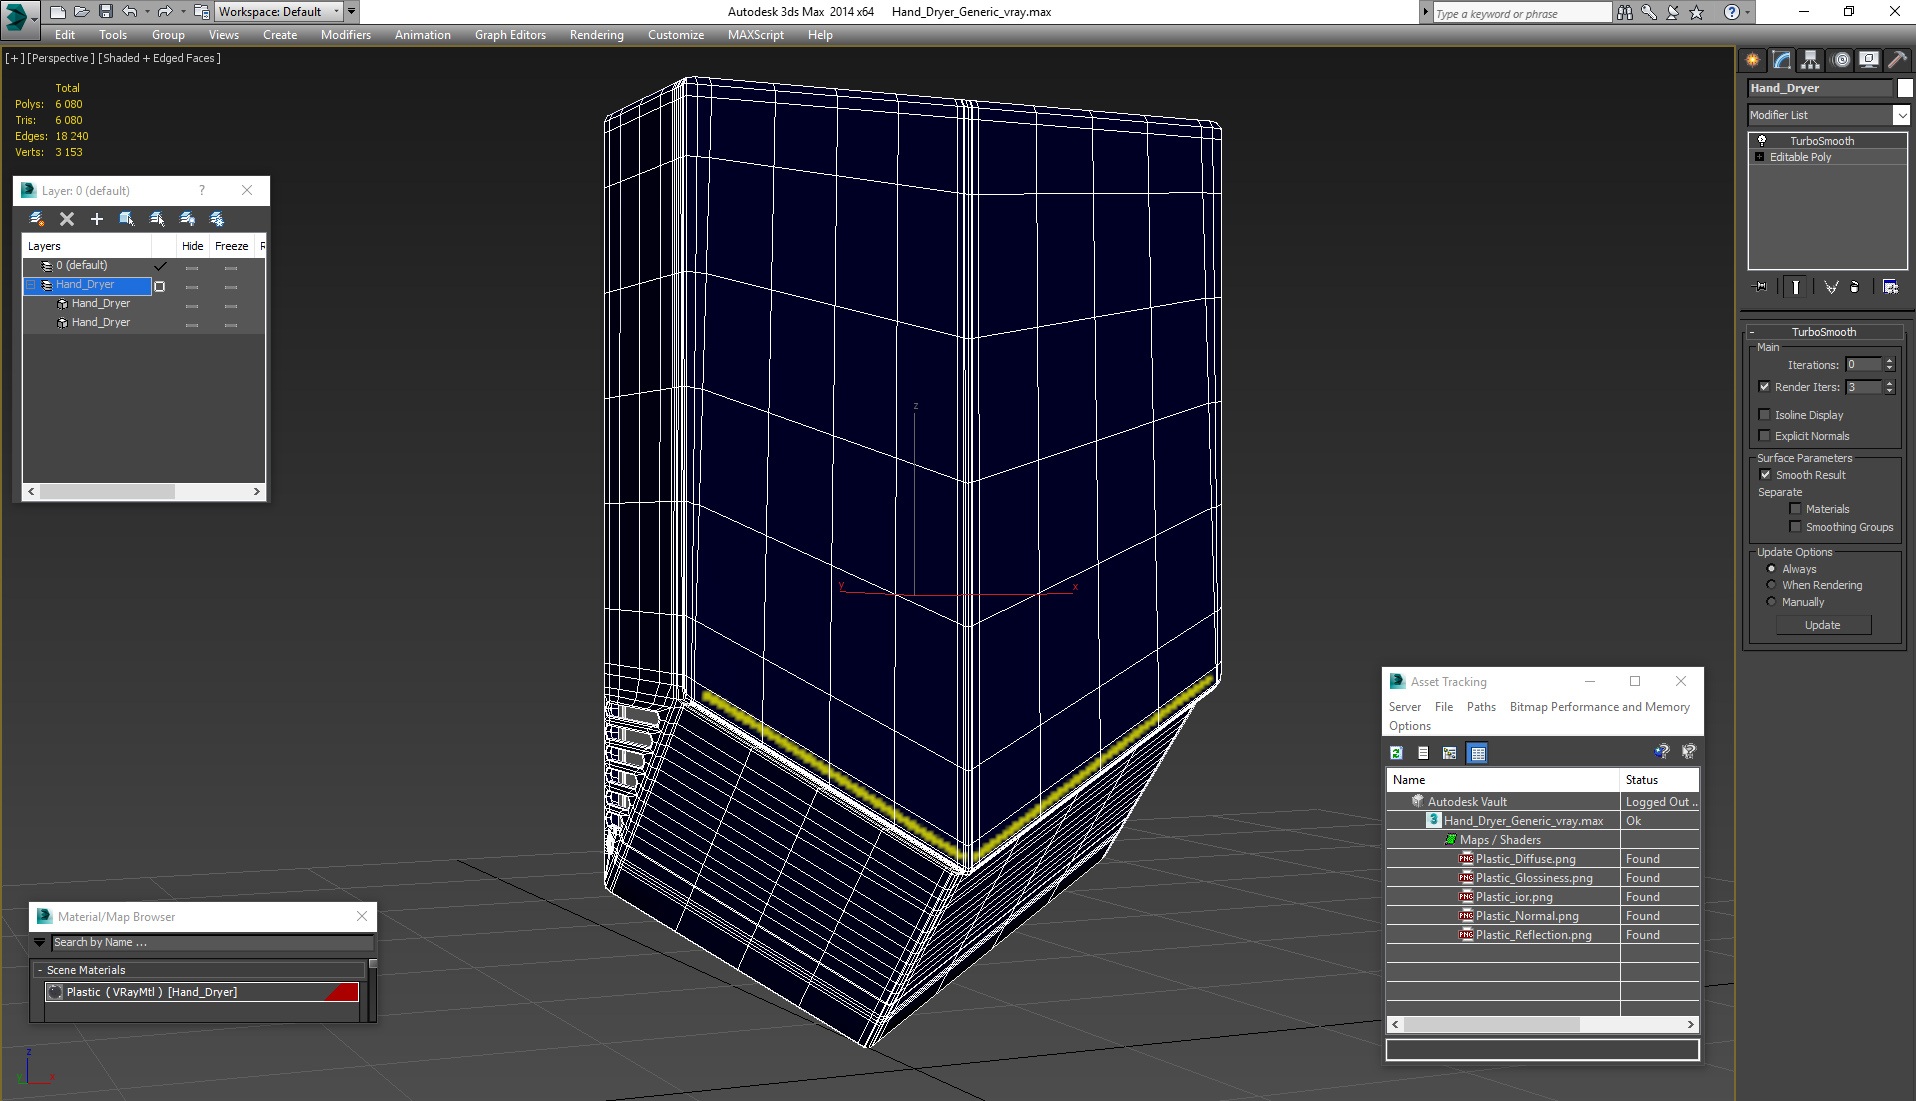
Task: Open the MAXScript menu
Action: pyautogui.click(x=755, y=35)
